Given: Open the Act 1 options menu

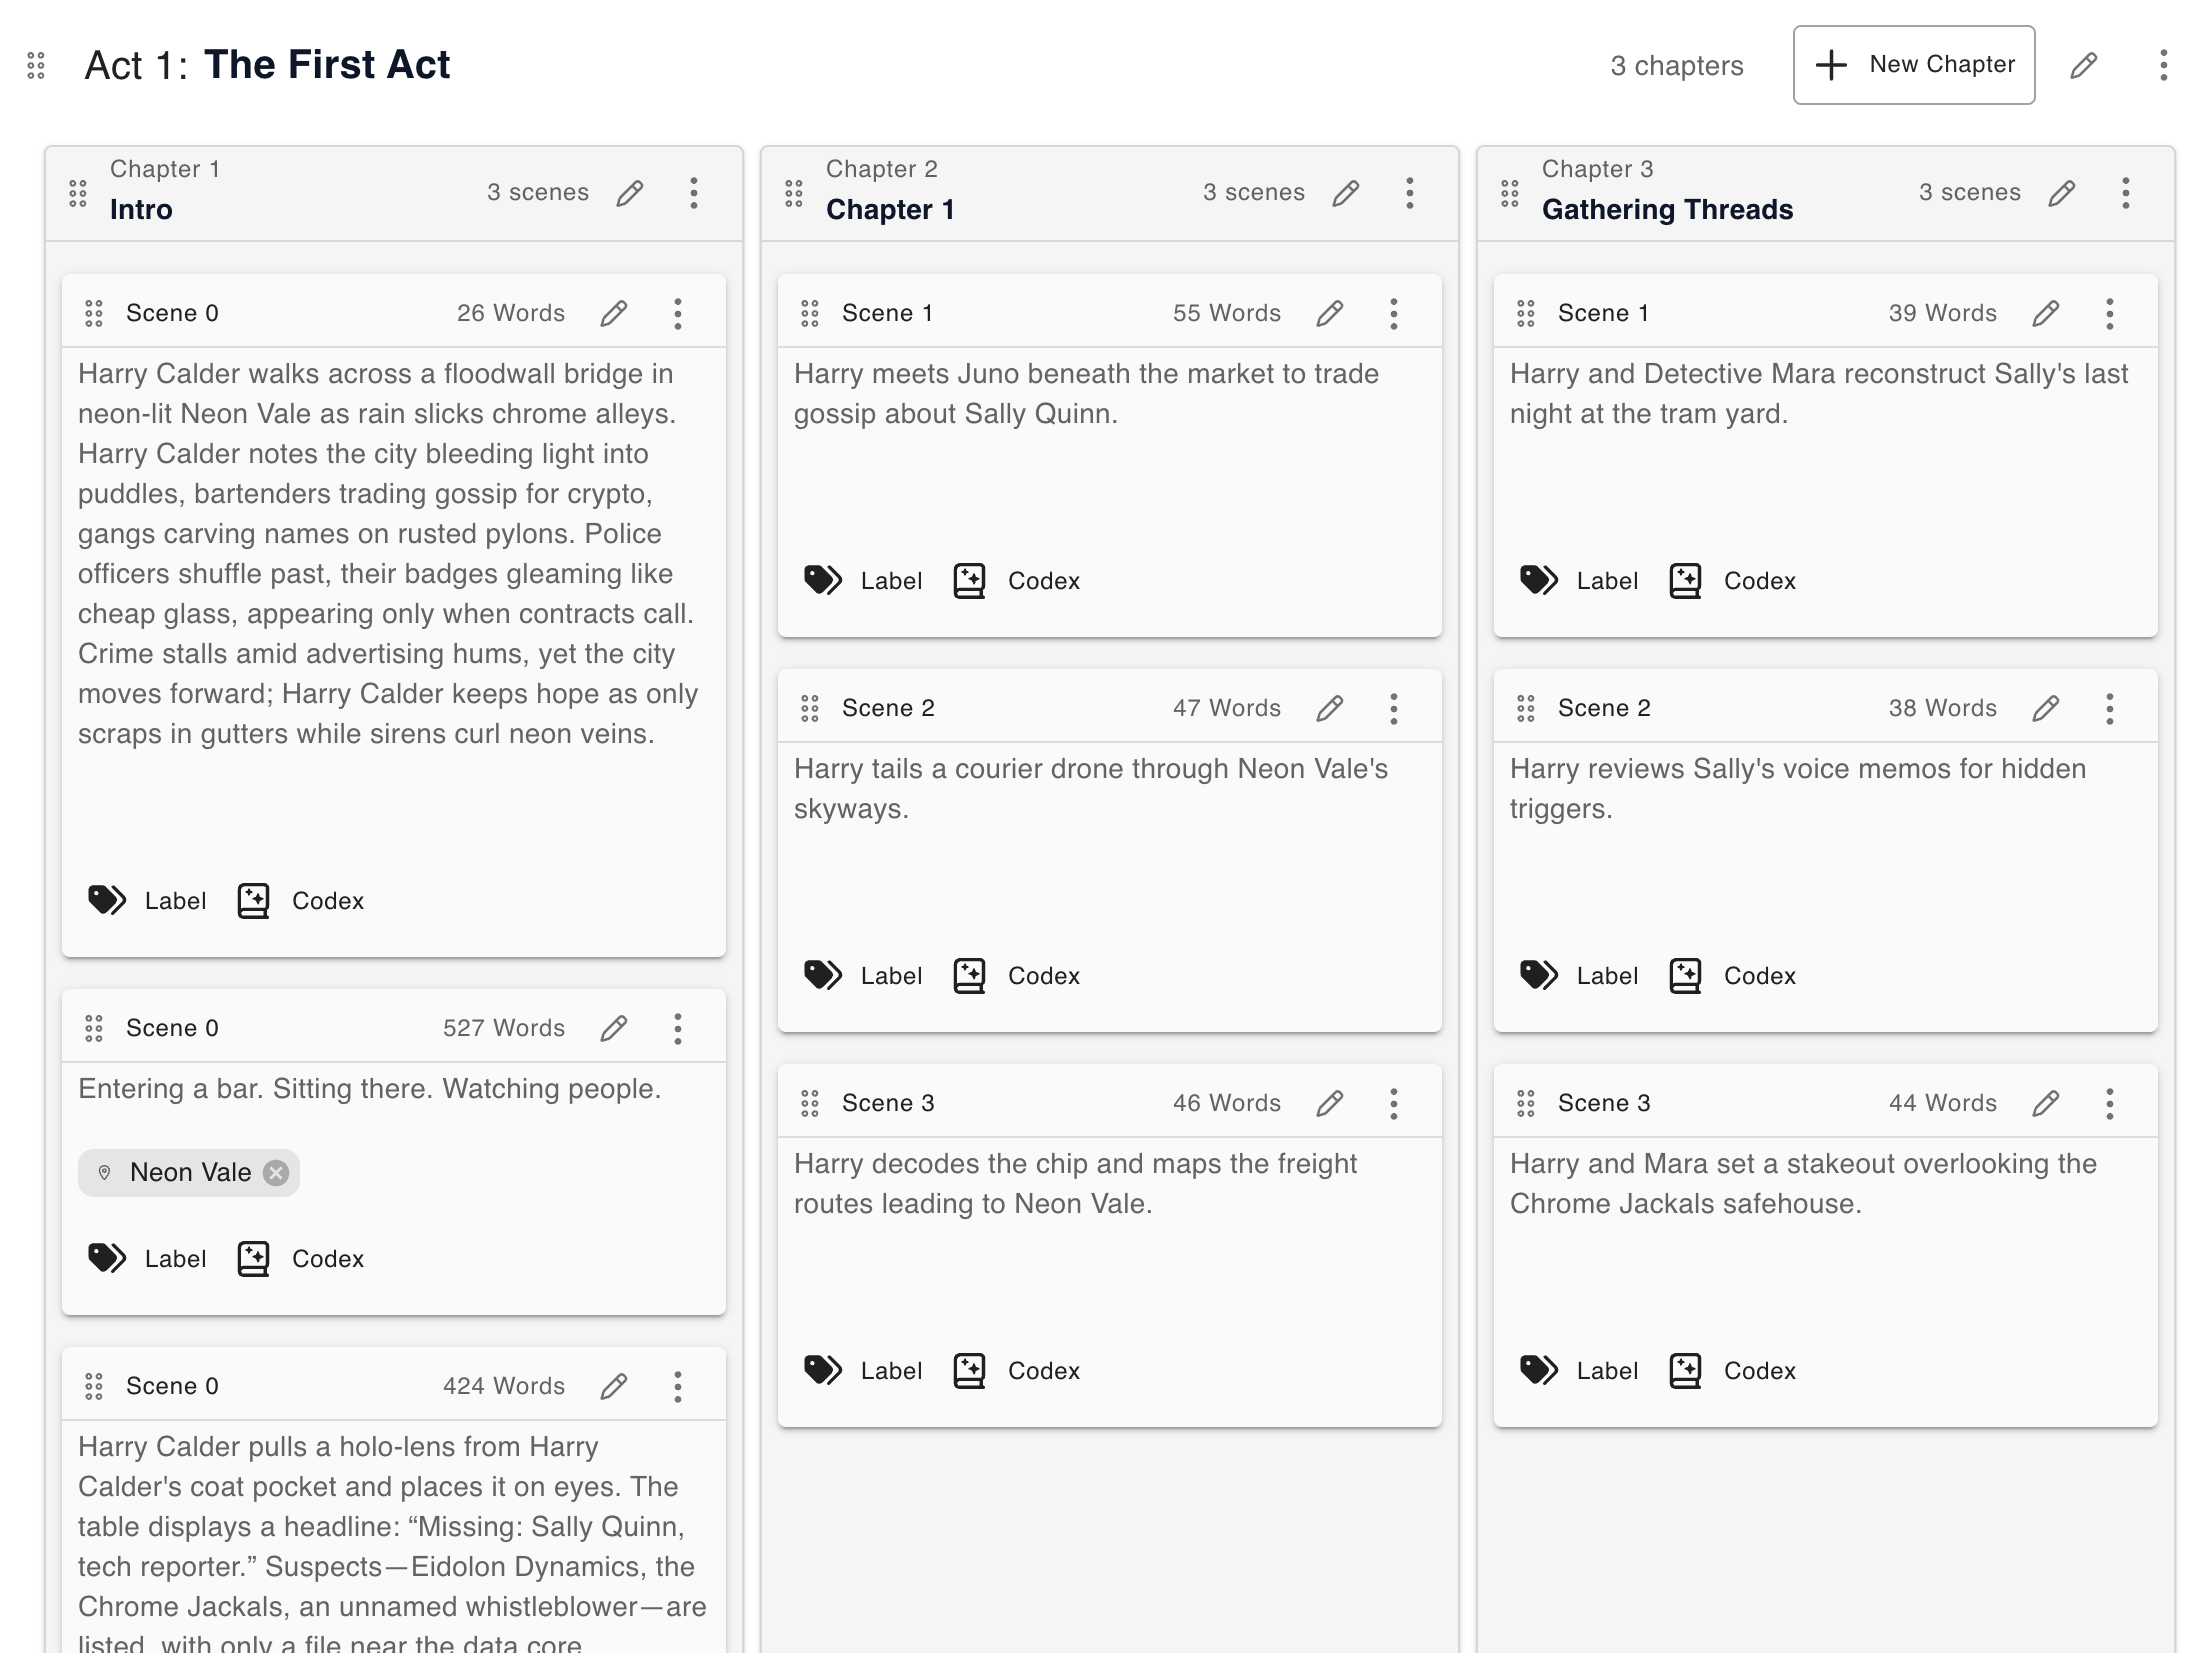Looking at the screenshot, I should pos(2163,65).
